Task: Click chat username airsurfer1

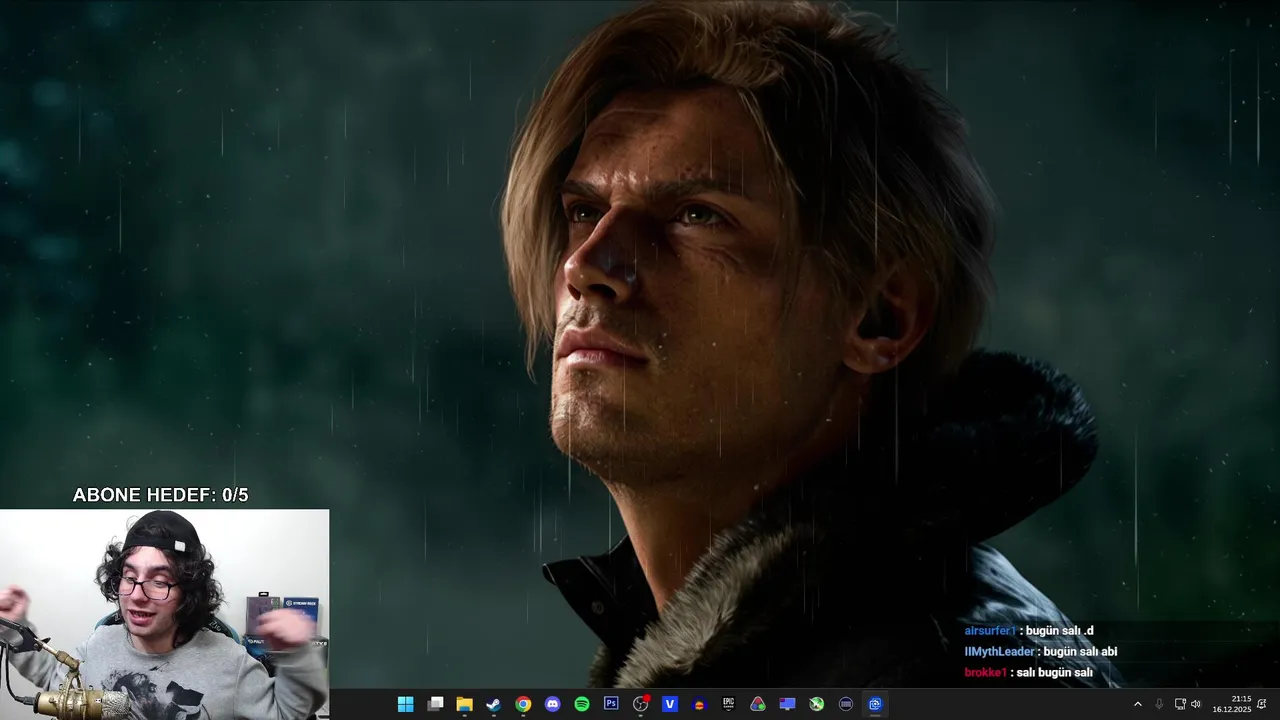Action: (990, 631)
